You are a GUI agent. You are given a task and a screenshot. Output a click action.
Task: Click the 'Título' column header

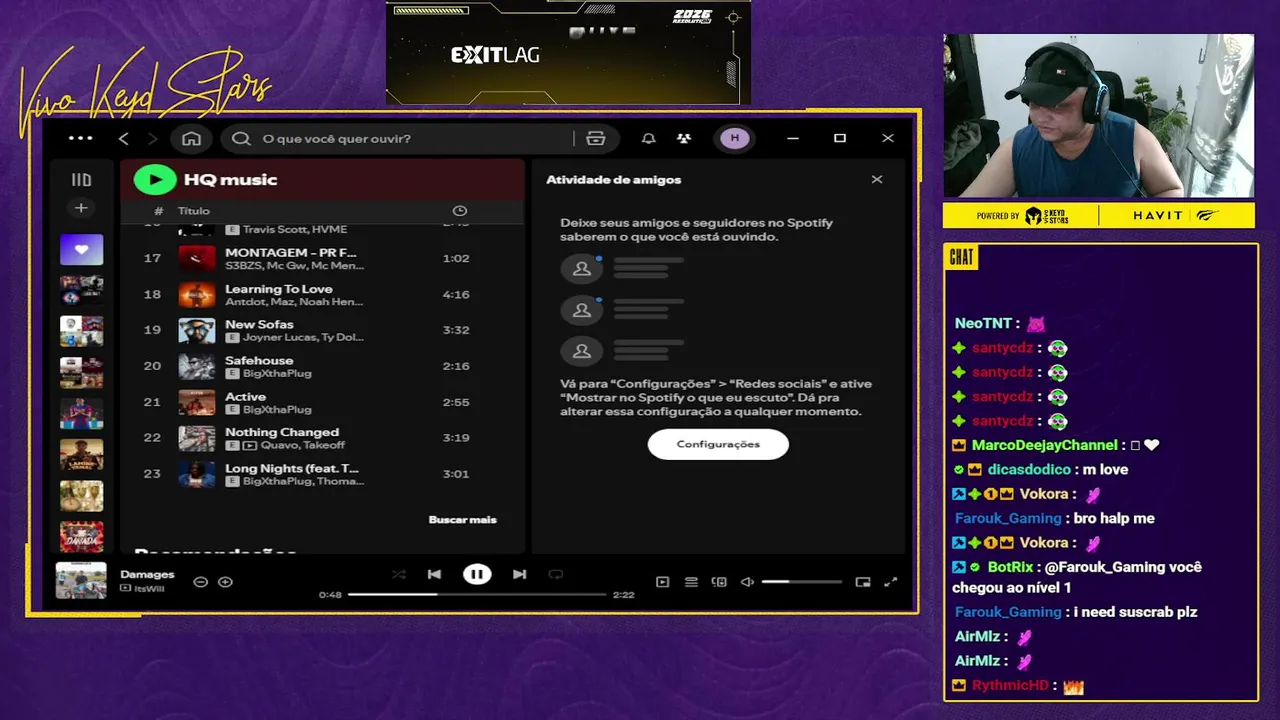click(194, 211)
